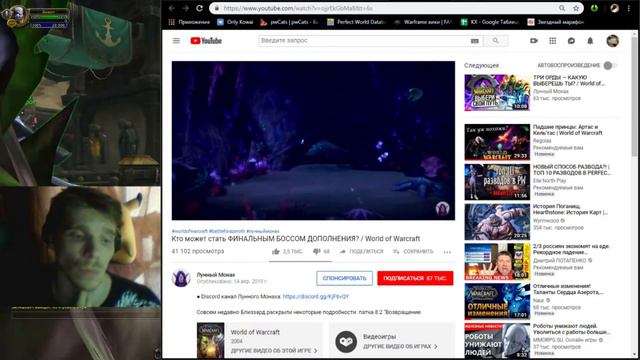Like the video with thumbs up
Screen dimensions: 640x360
287,251
